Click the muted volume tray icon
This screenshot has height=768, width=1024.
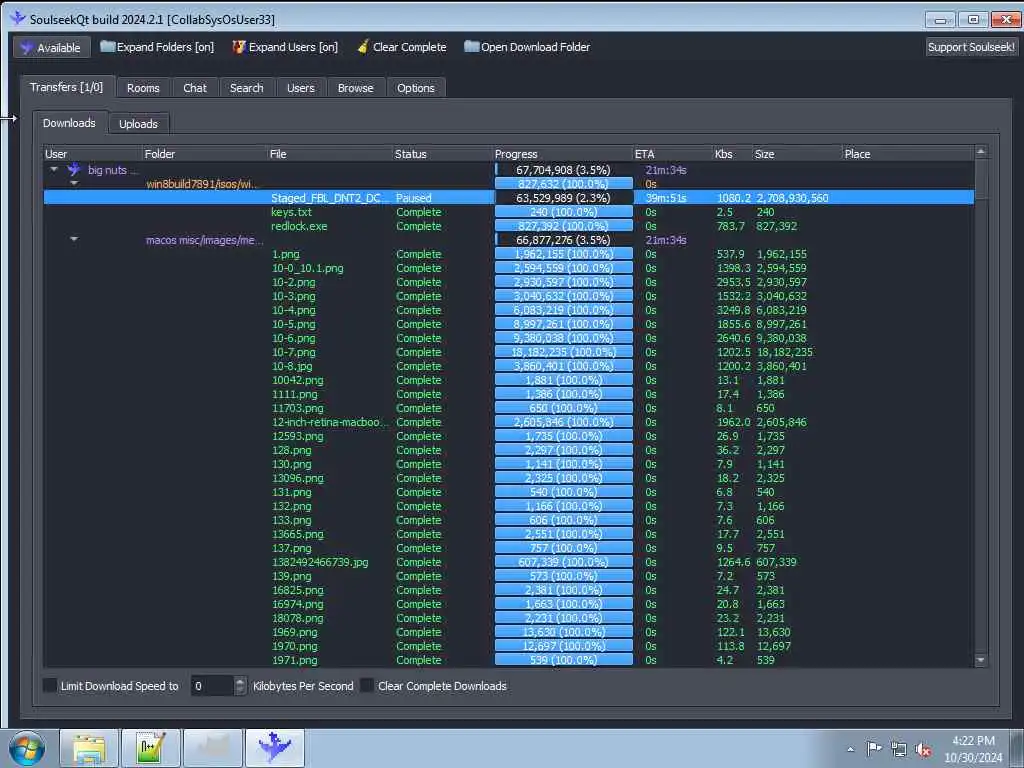click(x=923, y=750)
